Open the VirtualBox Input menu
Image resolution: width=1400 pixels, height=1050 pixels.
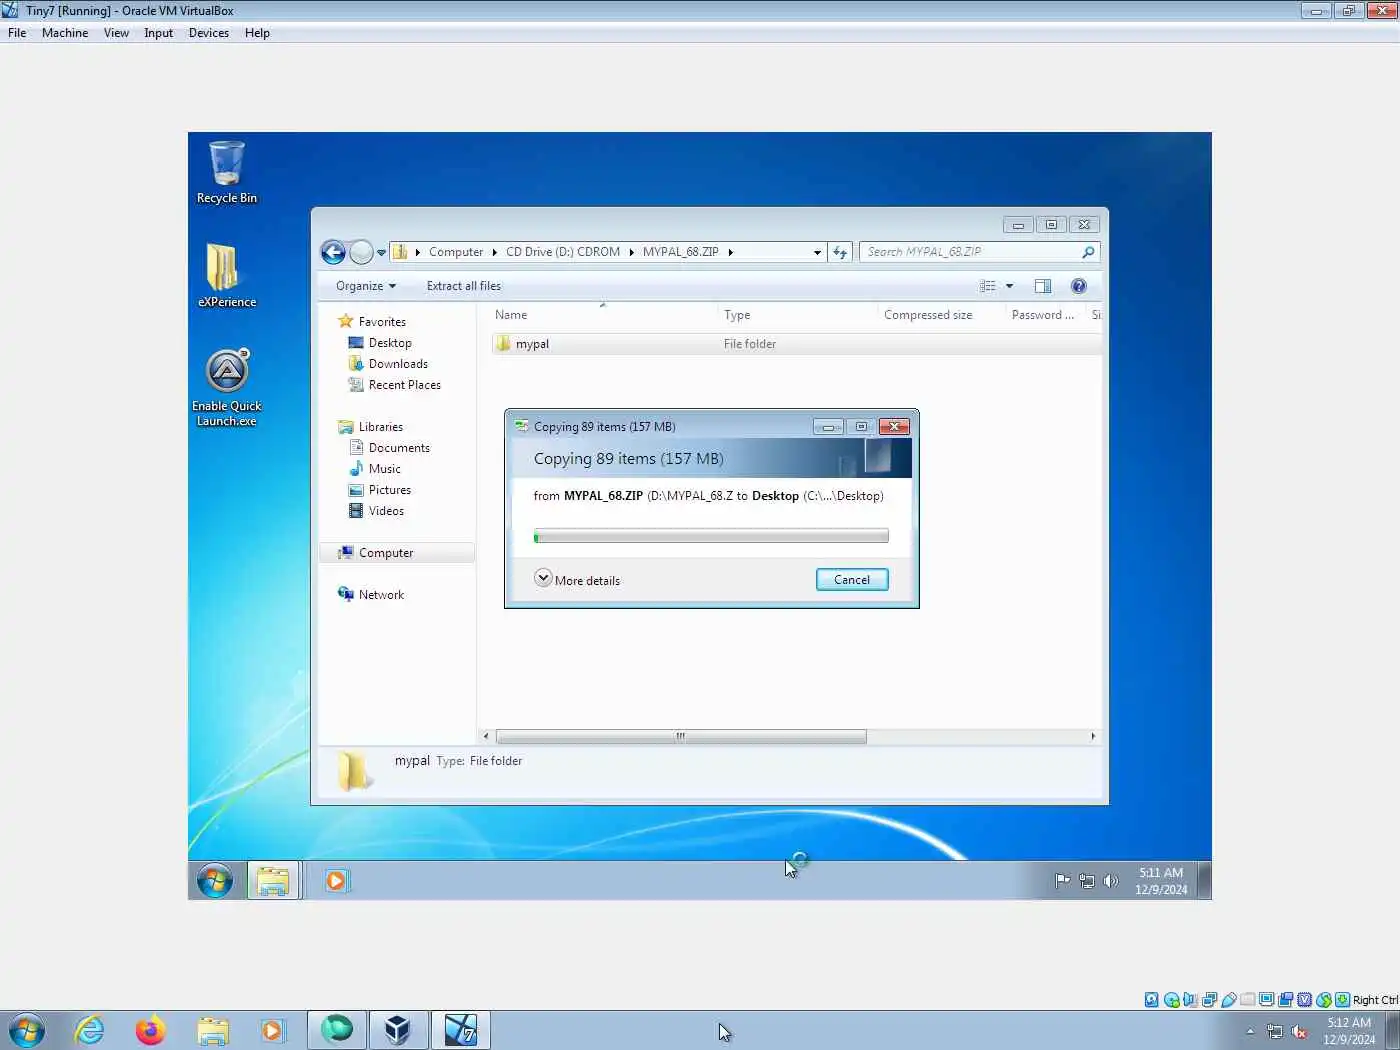[158, 33]
